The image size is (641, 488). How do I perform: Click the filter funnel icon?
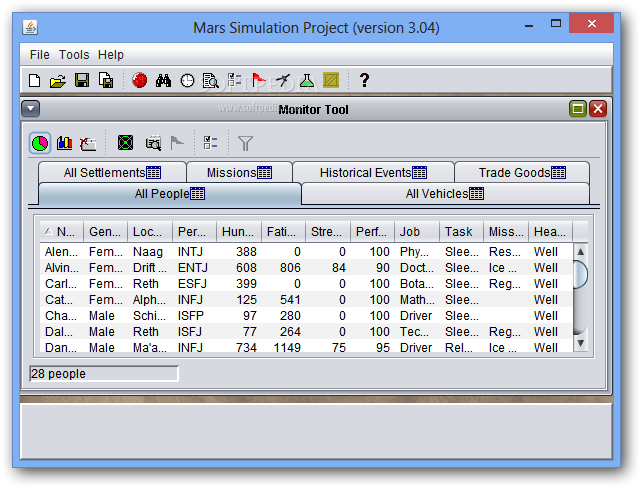point(245,143)
